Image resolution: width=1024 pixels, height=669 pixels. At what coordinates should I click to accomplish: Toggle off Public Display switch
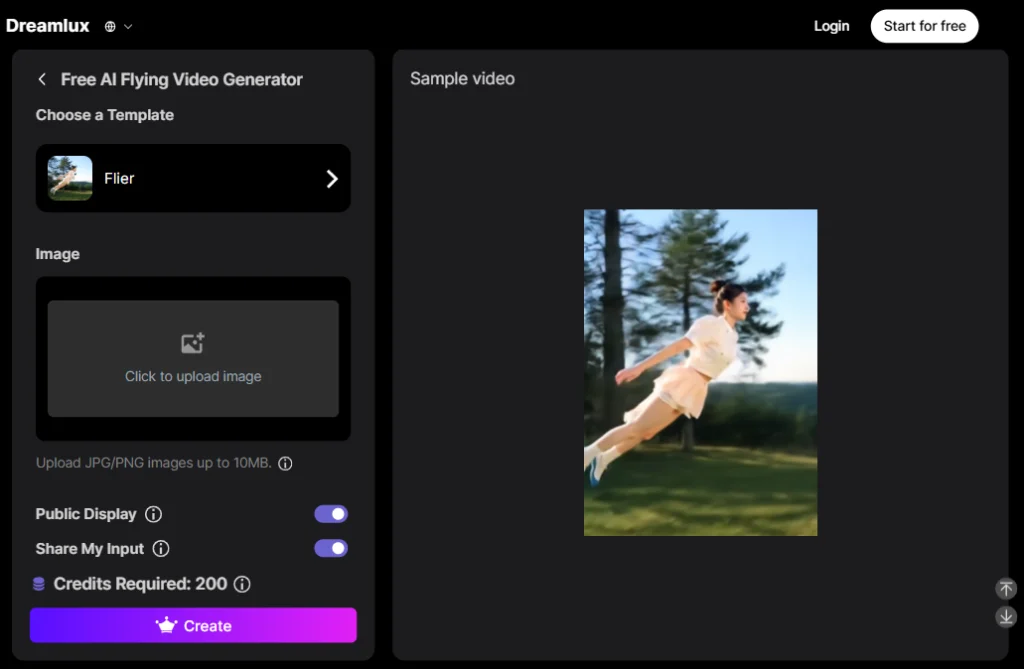coord(331,514)
